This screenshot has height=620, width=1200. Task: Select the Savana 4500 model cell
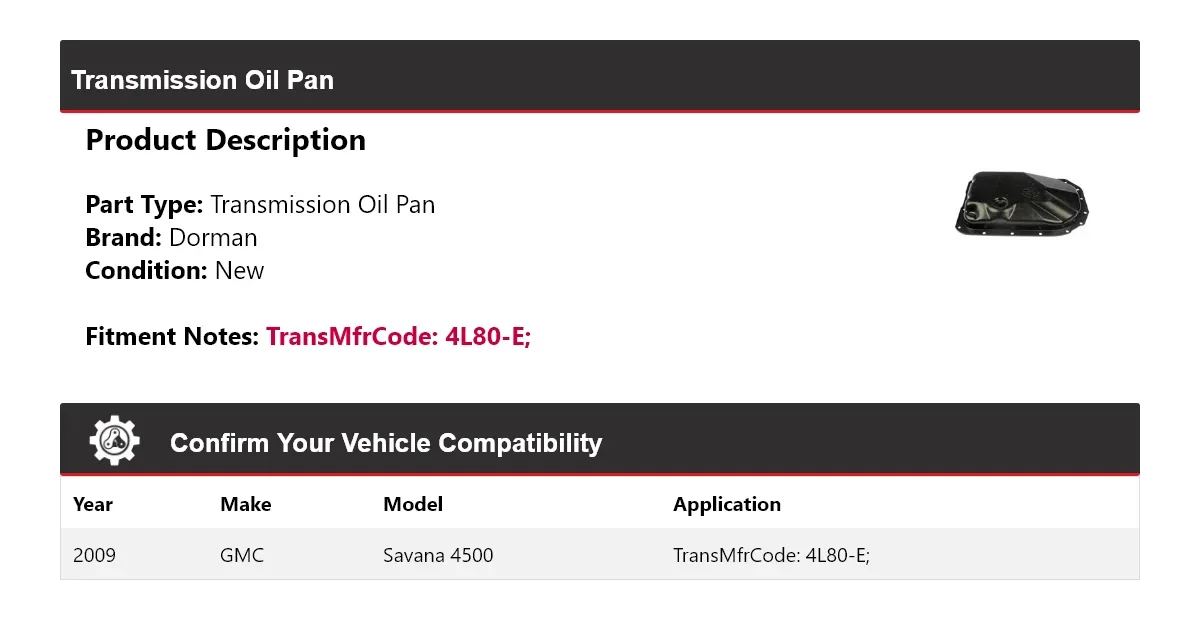click(x=438, y=554)
